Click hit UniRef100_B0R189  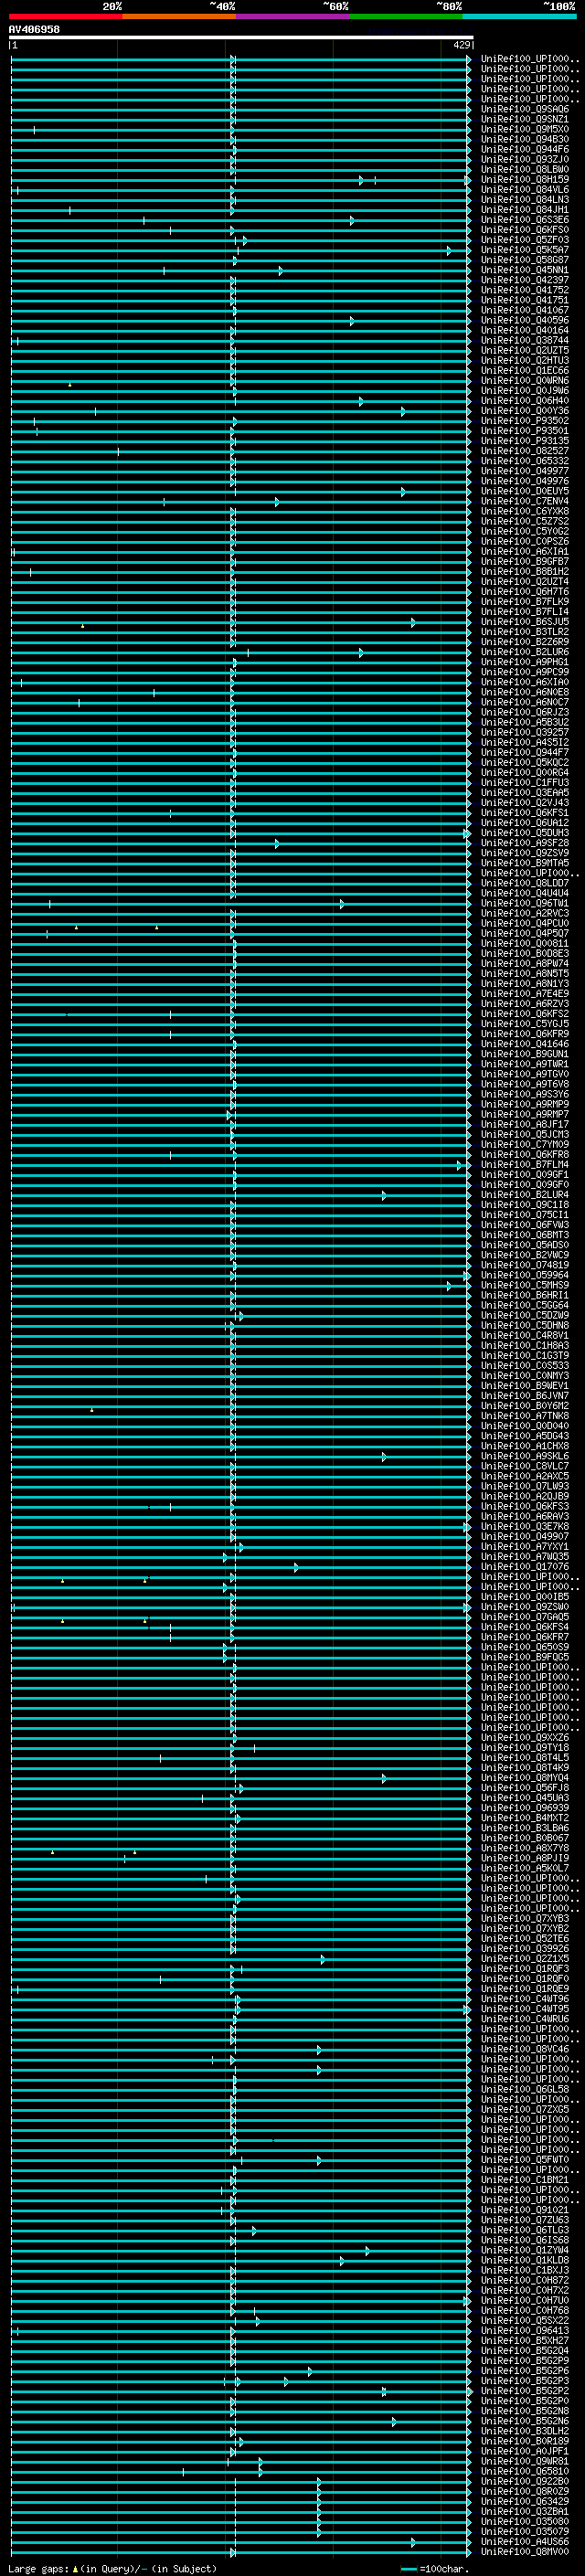tap(524, 2441)
